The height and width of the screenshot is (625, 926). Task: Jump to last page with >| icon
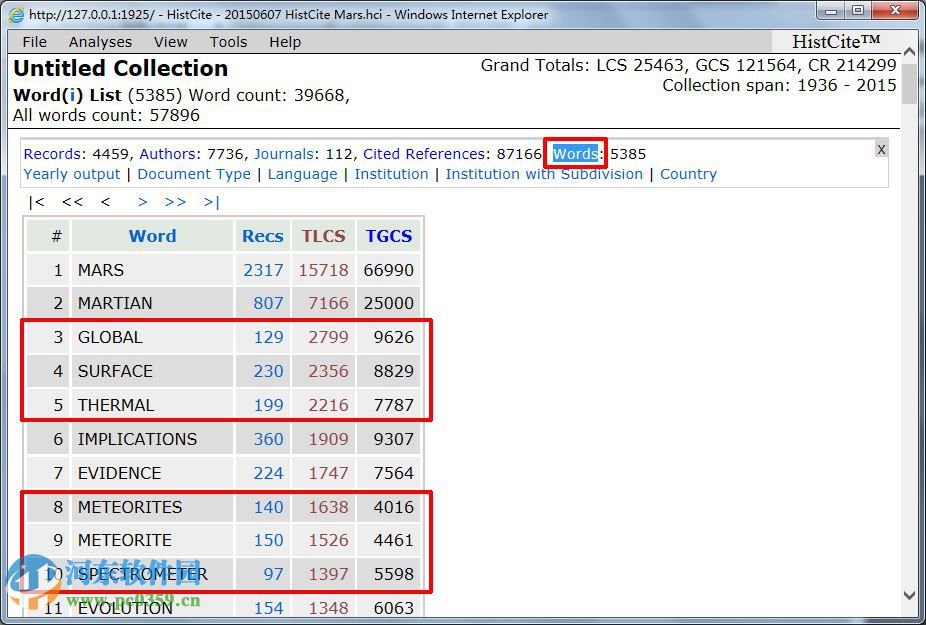coord(211,202)
